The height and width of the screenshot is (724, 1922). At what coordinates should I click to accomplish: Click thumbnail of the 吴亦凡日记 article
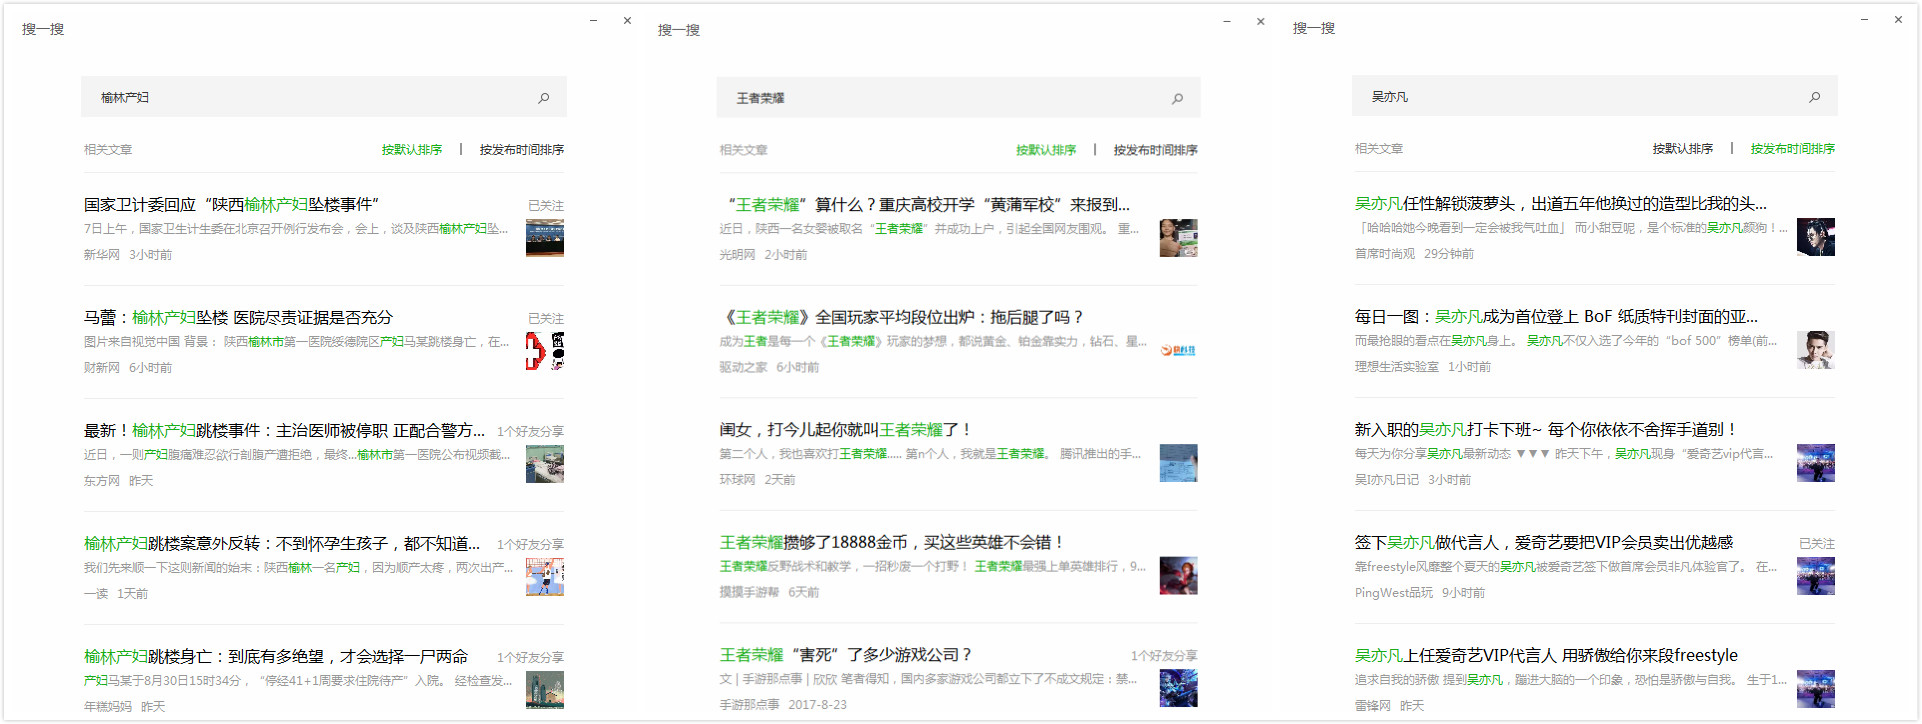pos(1816,463)
